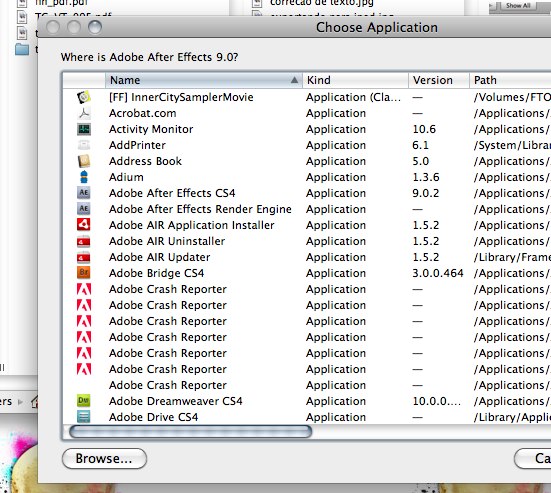Click the After Effects CS4 AE icon
Viewport: 551px width, 493px height.
click(x=84, y=193)
